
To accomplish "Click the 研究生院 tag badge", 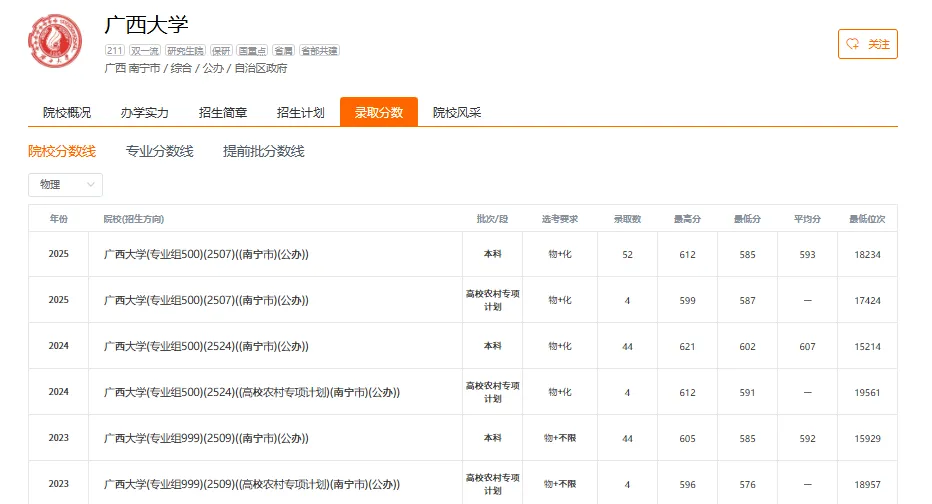I will [x=185, y=51].
